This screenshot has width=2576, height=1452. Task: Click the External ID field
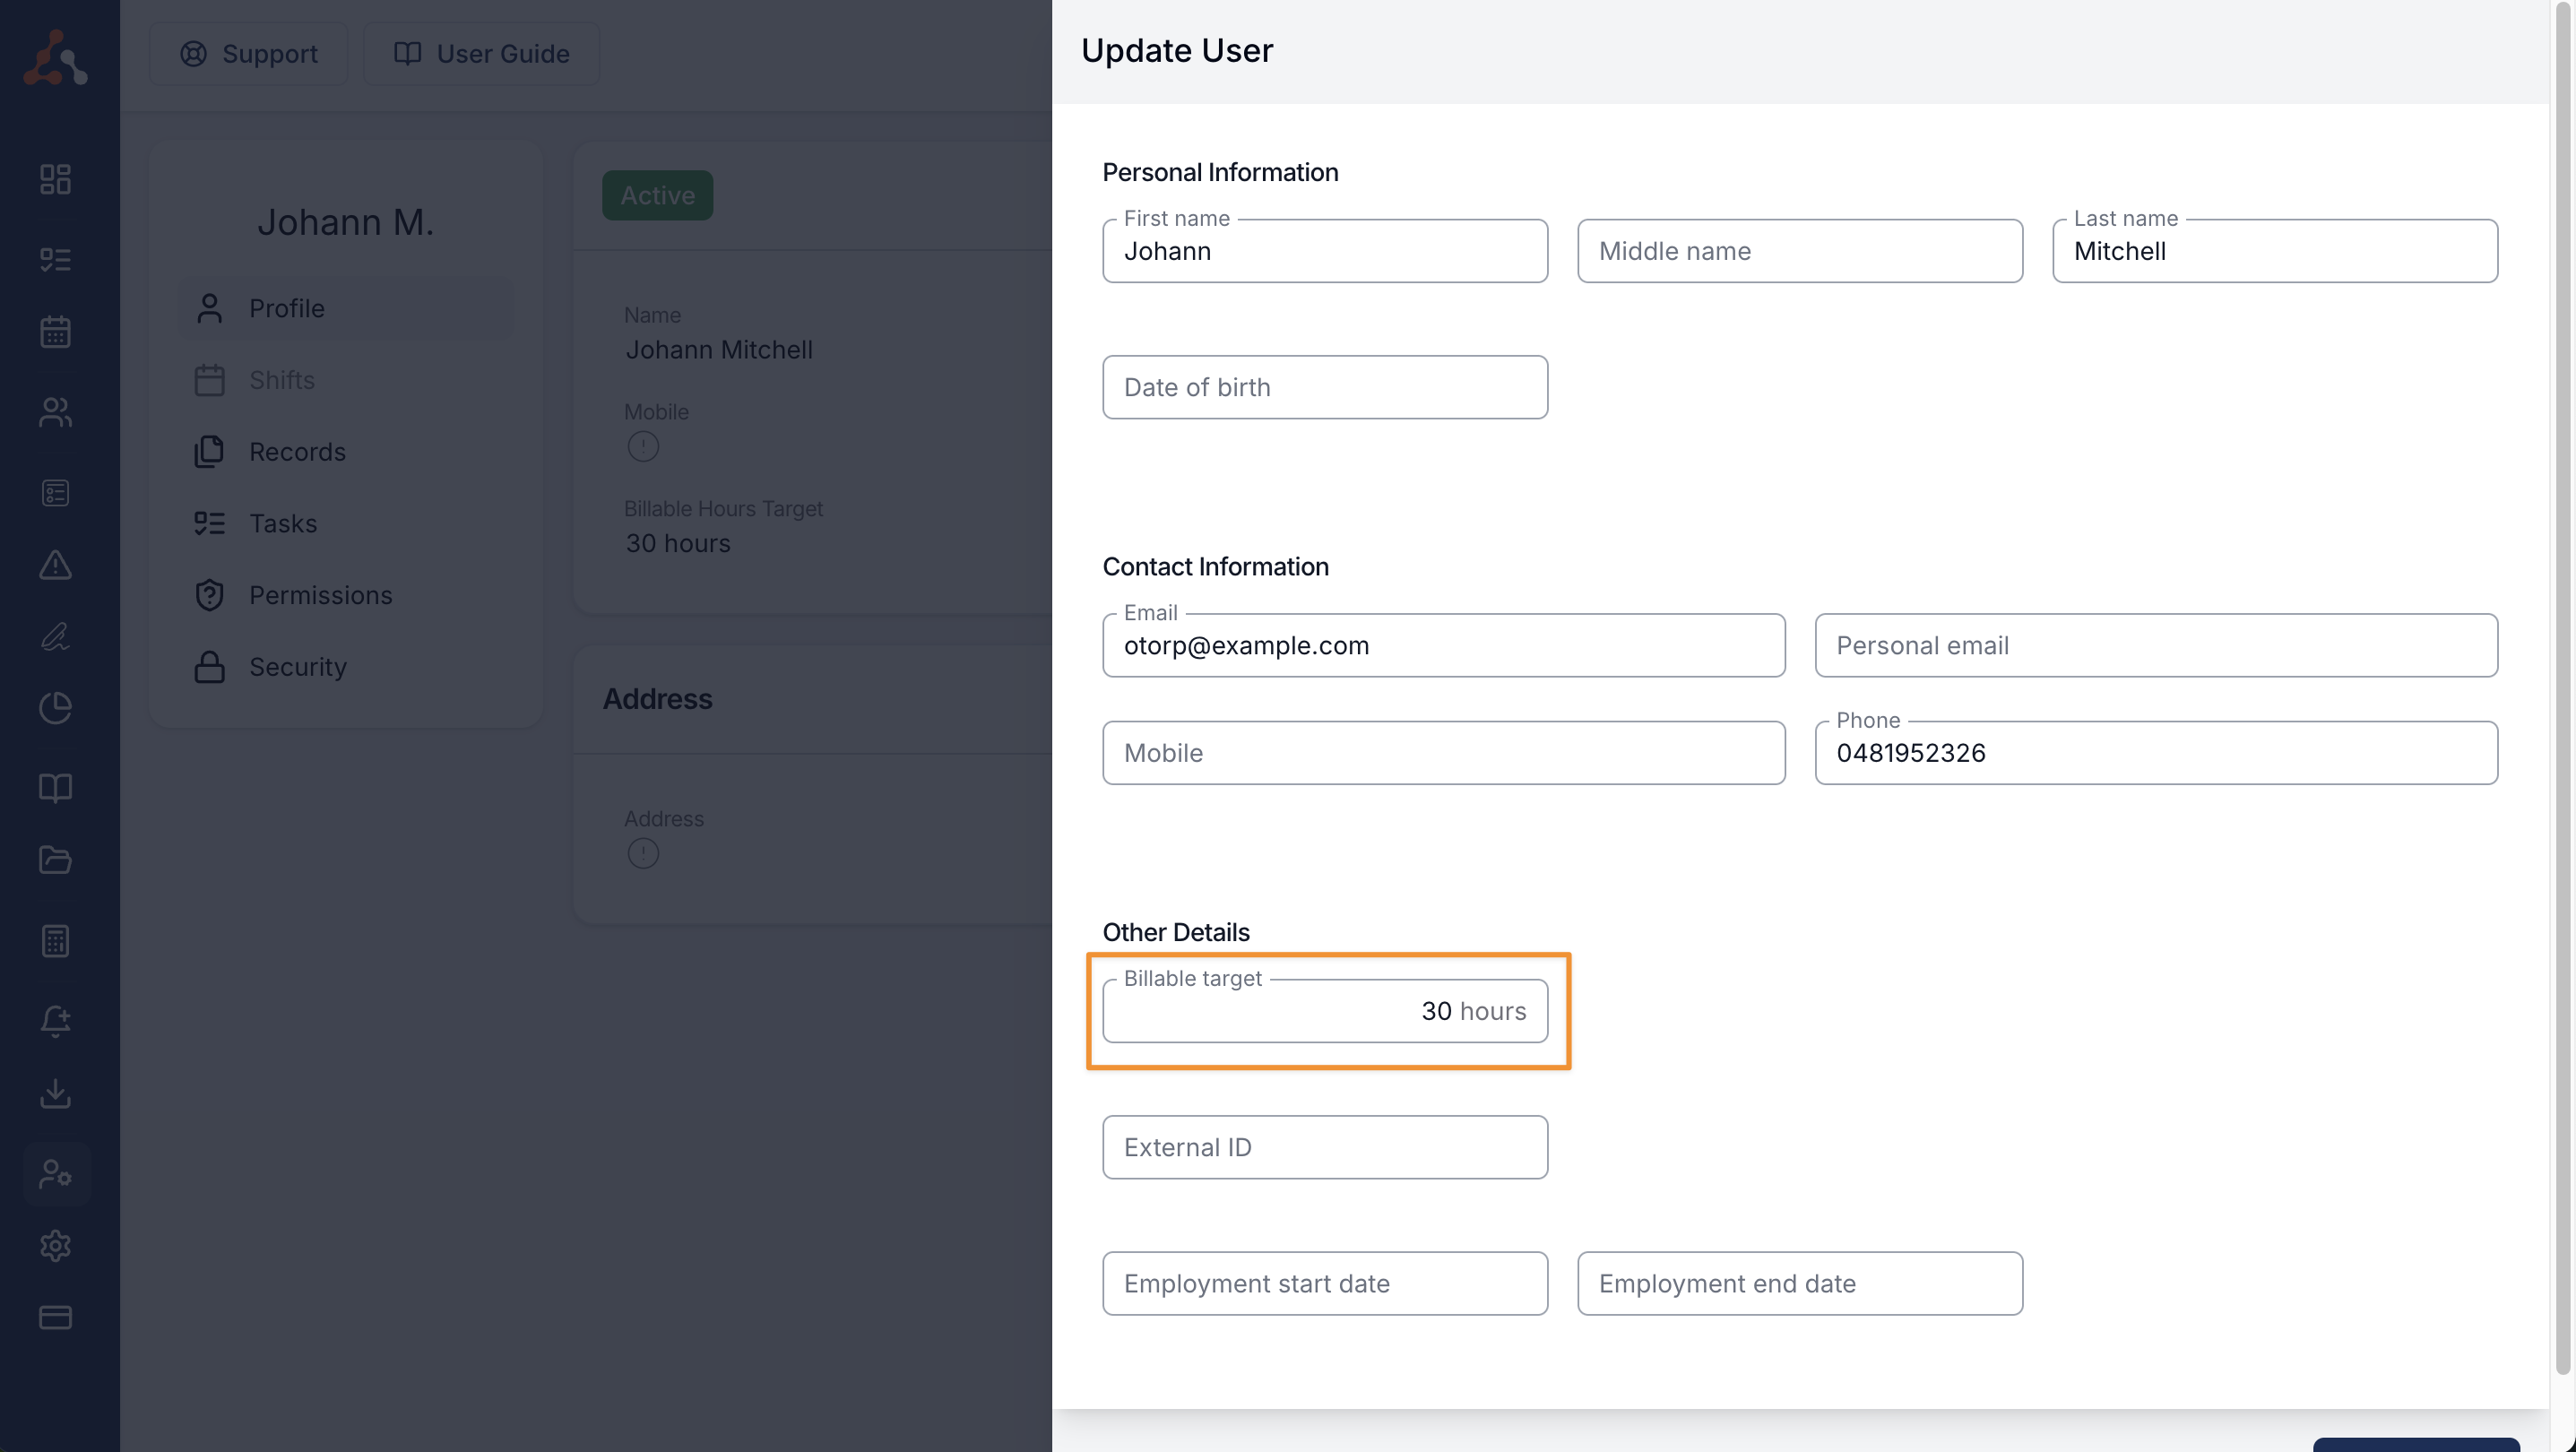[x=1325, y=1147]
